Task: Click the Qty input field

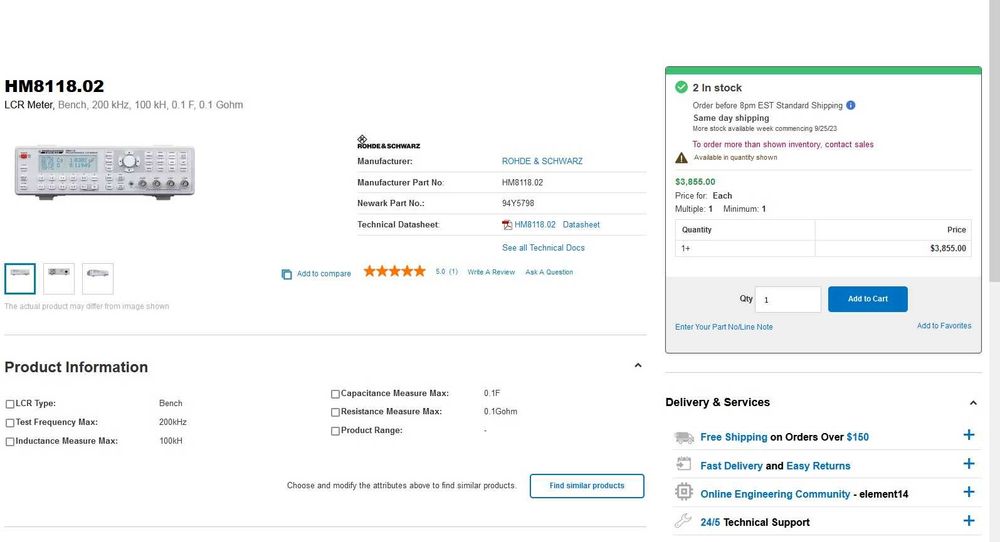Action: click(788, 299)
